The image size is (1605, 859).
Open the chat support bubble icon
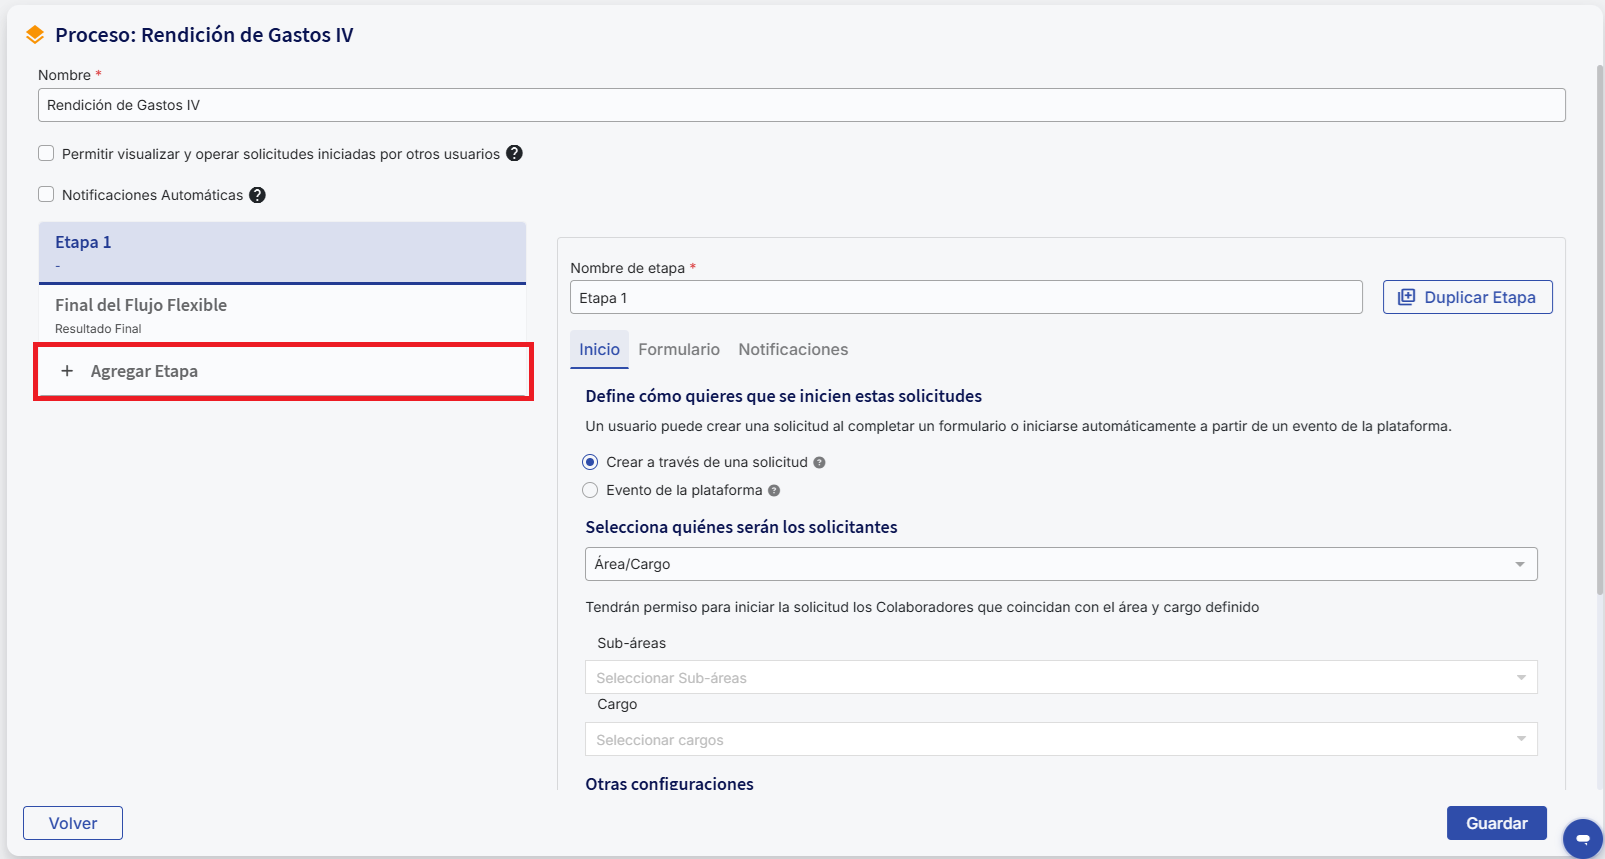(1582, 838)
